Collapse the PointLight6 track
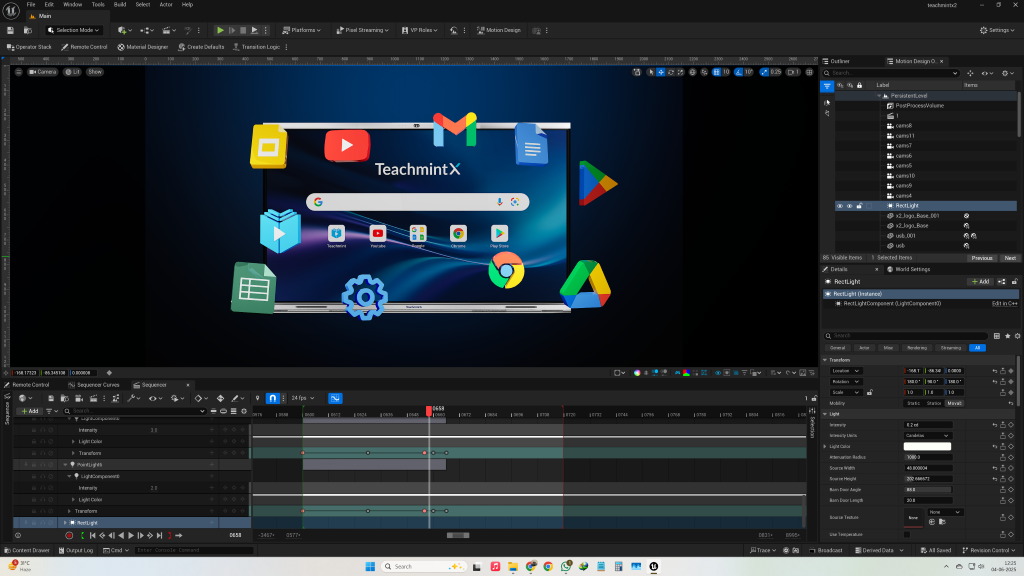The width and height of the screenshot is (1024, 576). (65, 465)
